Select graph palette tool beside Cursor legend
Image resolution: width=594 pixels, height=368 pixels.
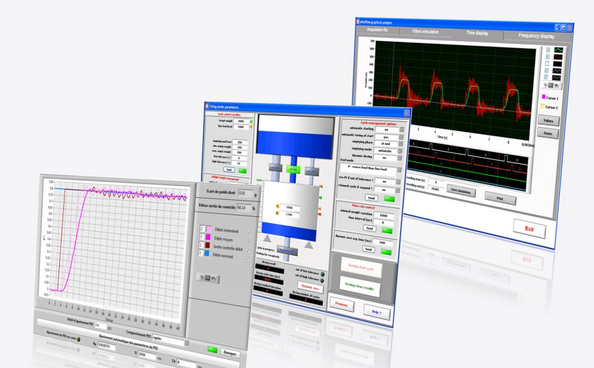[x=551, y=86]
